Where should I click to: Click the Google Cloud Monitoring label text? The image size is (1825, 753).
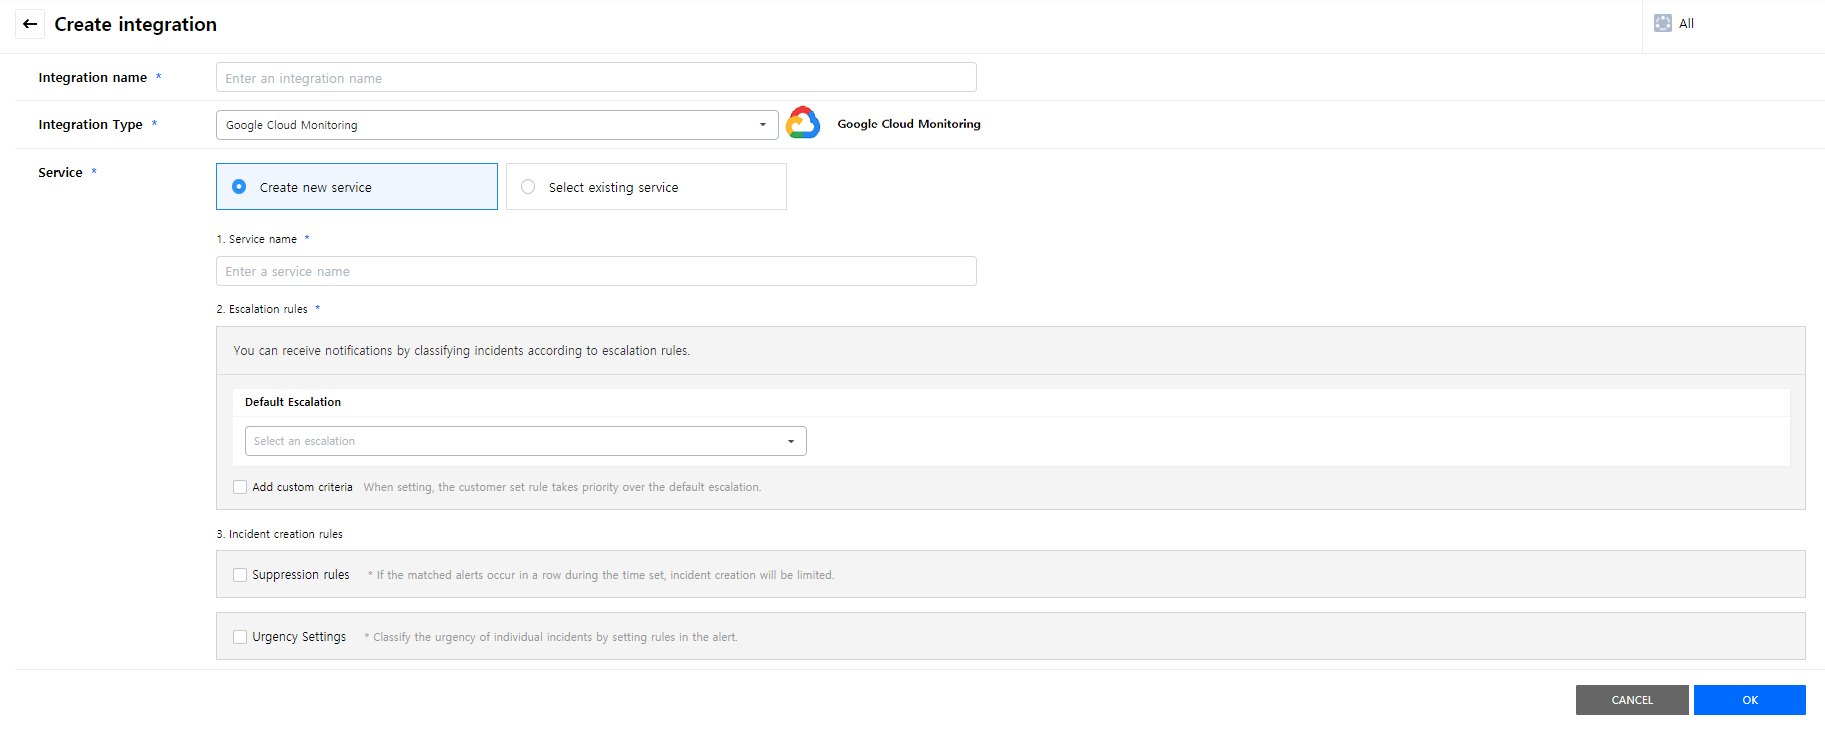[x=908, y=124]
